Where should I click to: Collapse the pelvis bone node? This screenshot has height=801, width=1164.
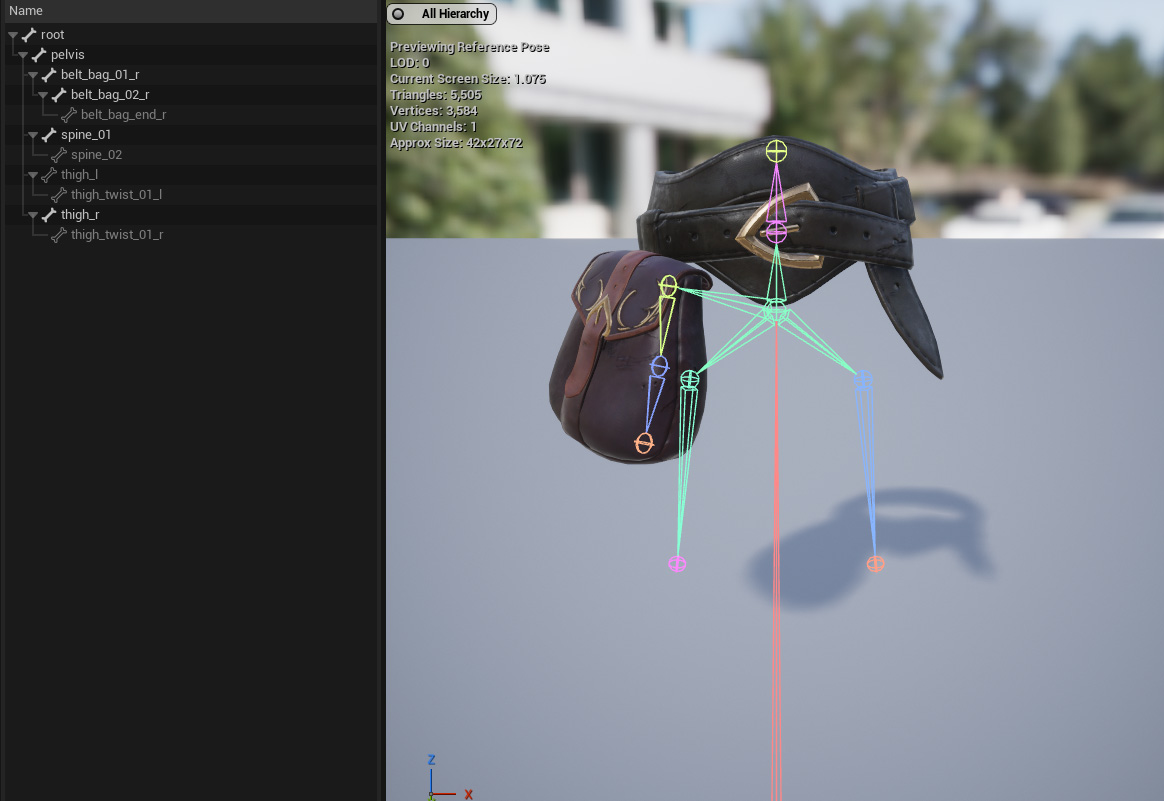coord(23,55)
